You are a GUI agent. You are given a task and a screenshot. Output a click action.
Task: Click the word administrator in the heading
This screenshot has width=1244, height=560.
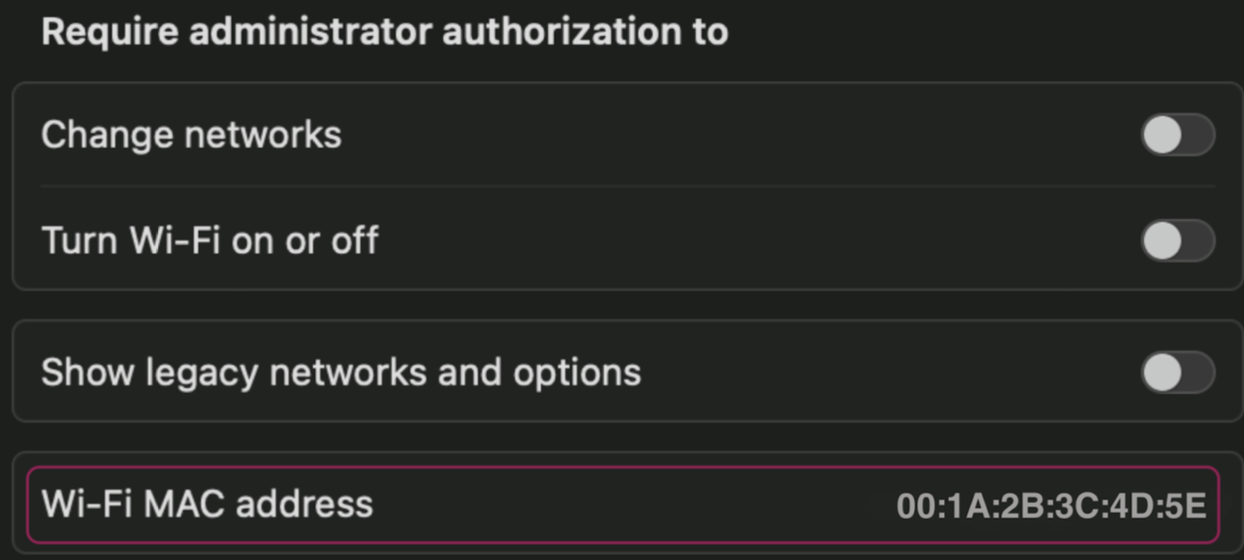[310, 32]
